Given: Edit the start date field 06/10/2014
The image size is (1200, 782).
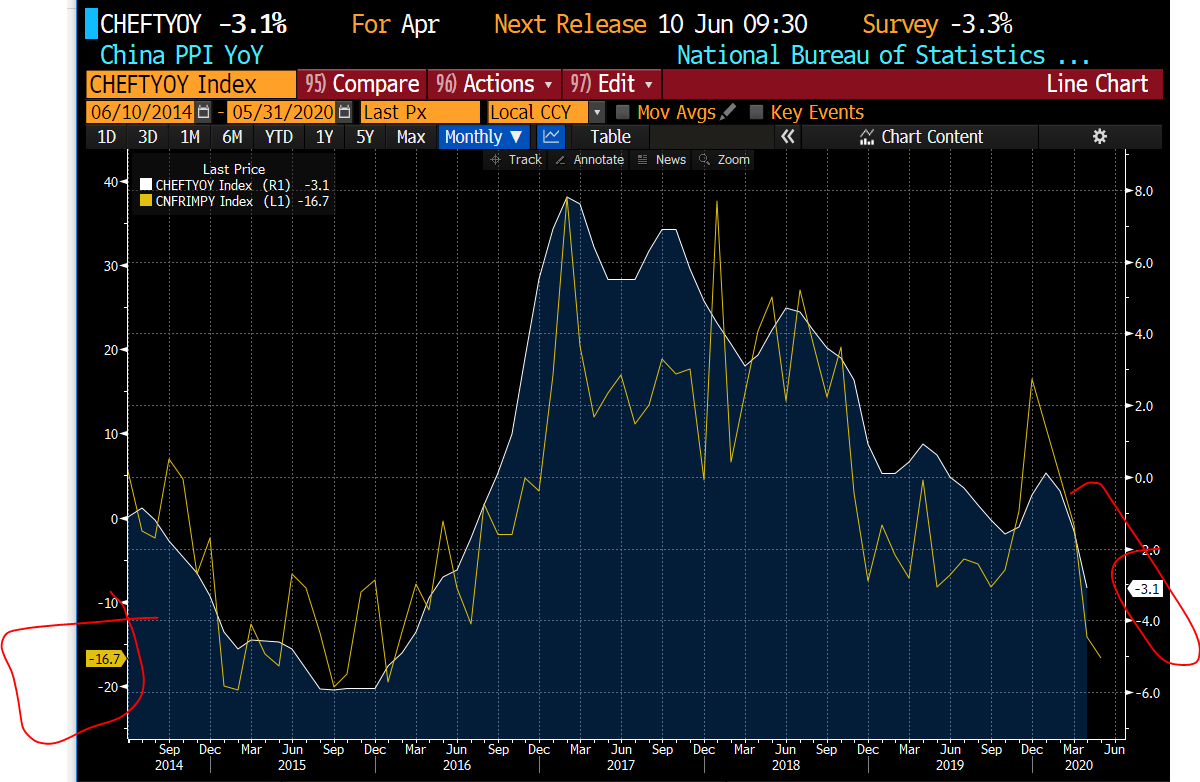Looking at the screenshot, I should tap(142, 112).
